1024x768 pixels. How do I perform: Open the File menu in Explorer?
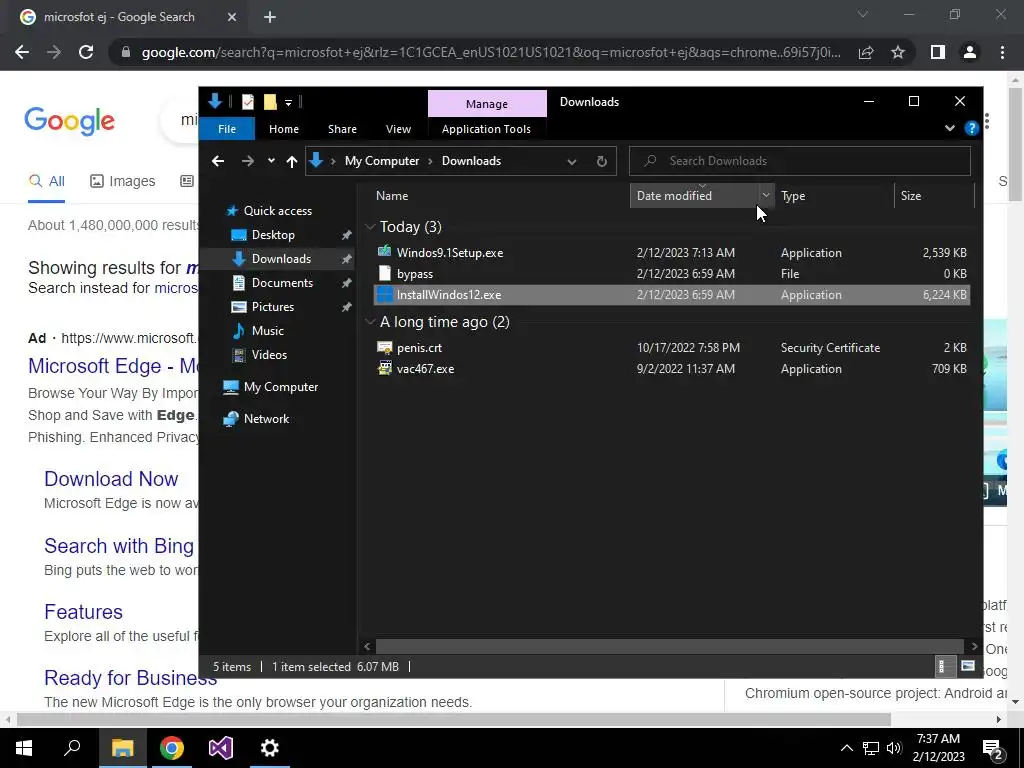point(227,129)
